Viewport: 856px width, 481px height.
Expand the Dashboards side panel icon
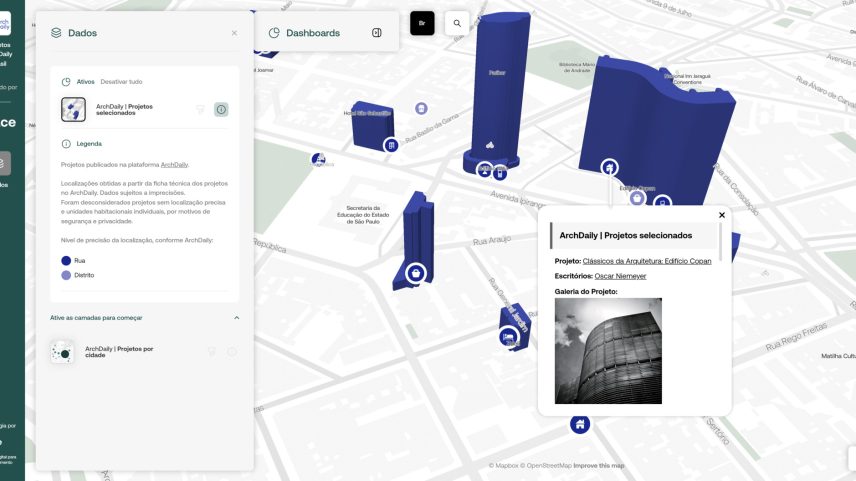(x=377, y=33)
